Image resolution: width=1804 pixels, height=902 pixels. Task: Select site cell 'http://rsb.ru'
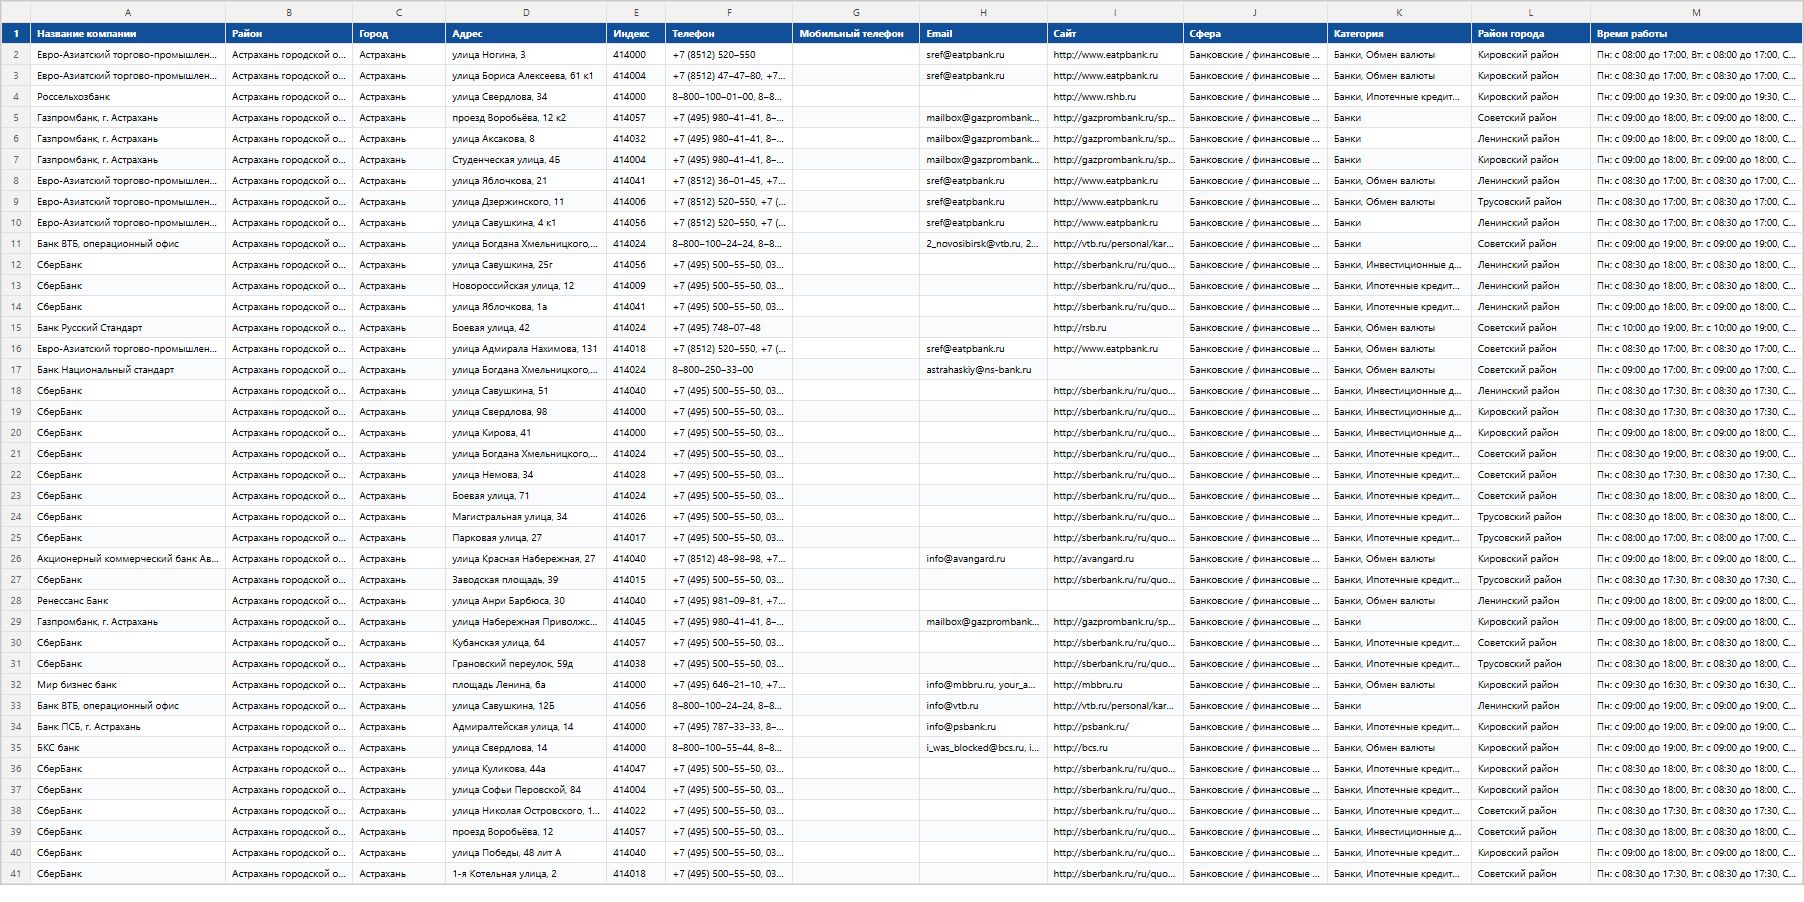(x=1115, y=328)
